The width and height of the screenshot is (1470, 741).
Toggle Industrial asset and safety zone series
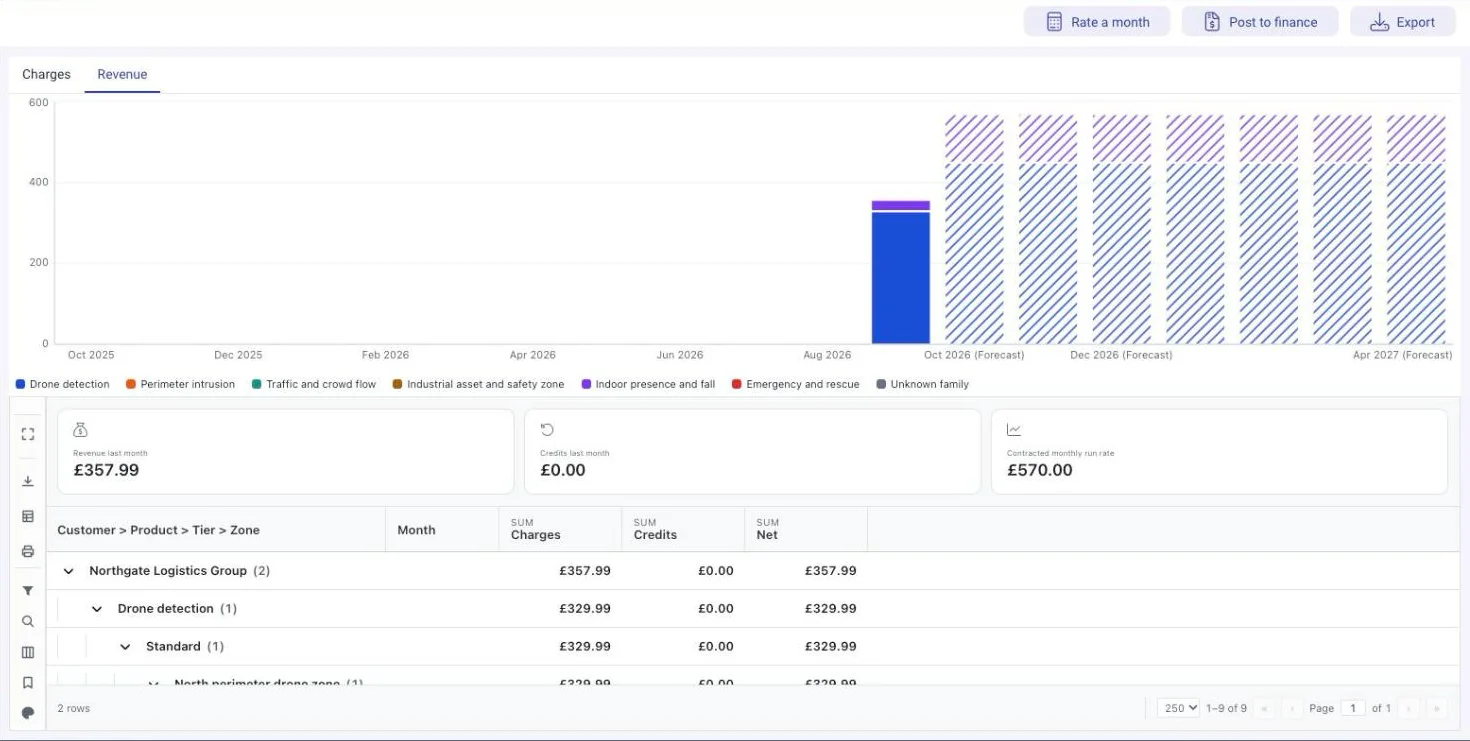coord(478,384)
